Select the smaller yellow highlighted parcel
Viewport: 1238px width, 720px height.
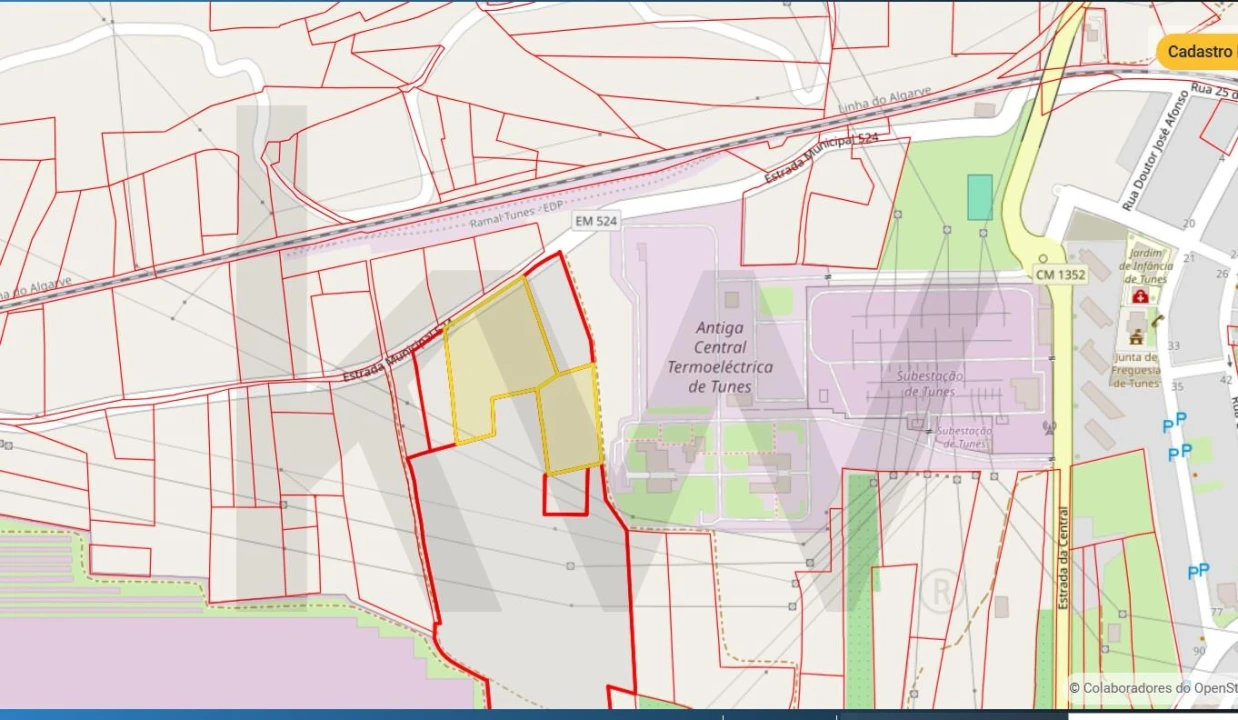click(571, 418)
